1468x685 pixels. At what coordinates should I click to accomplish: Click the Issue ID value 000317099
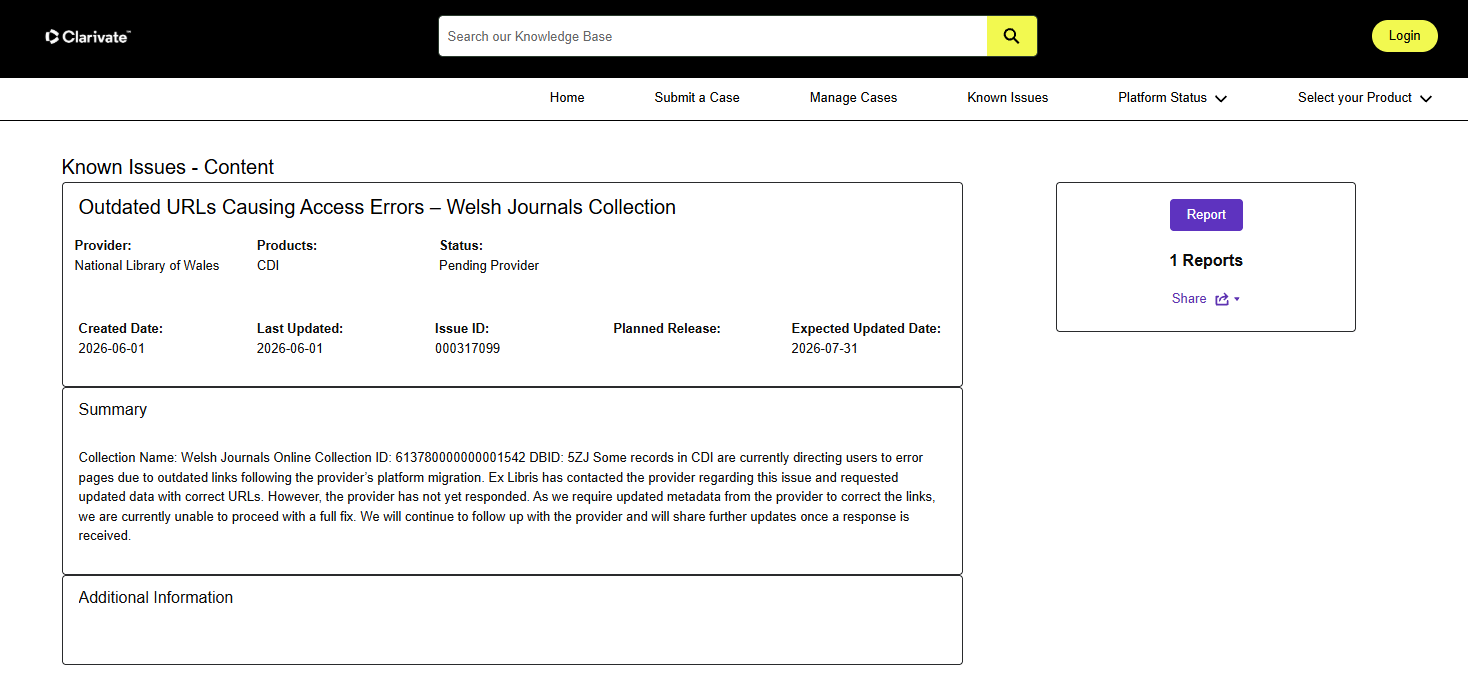tap(467, 349)
